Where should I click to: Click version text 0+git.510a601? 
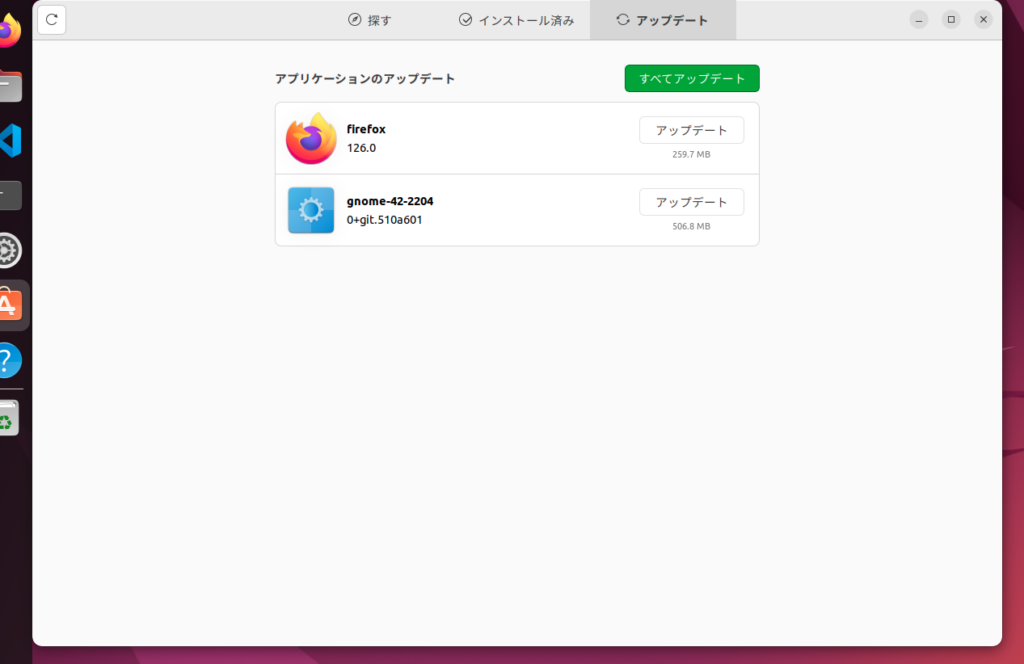tap(384, 219)
